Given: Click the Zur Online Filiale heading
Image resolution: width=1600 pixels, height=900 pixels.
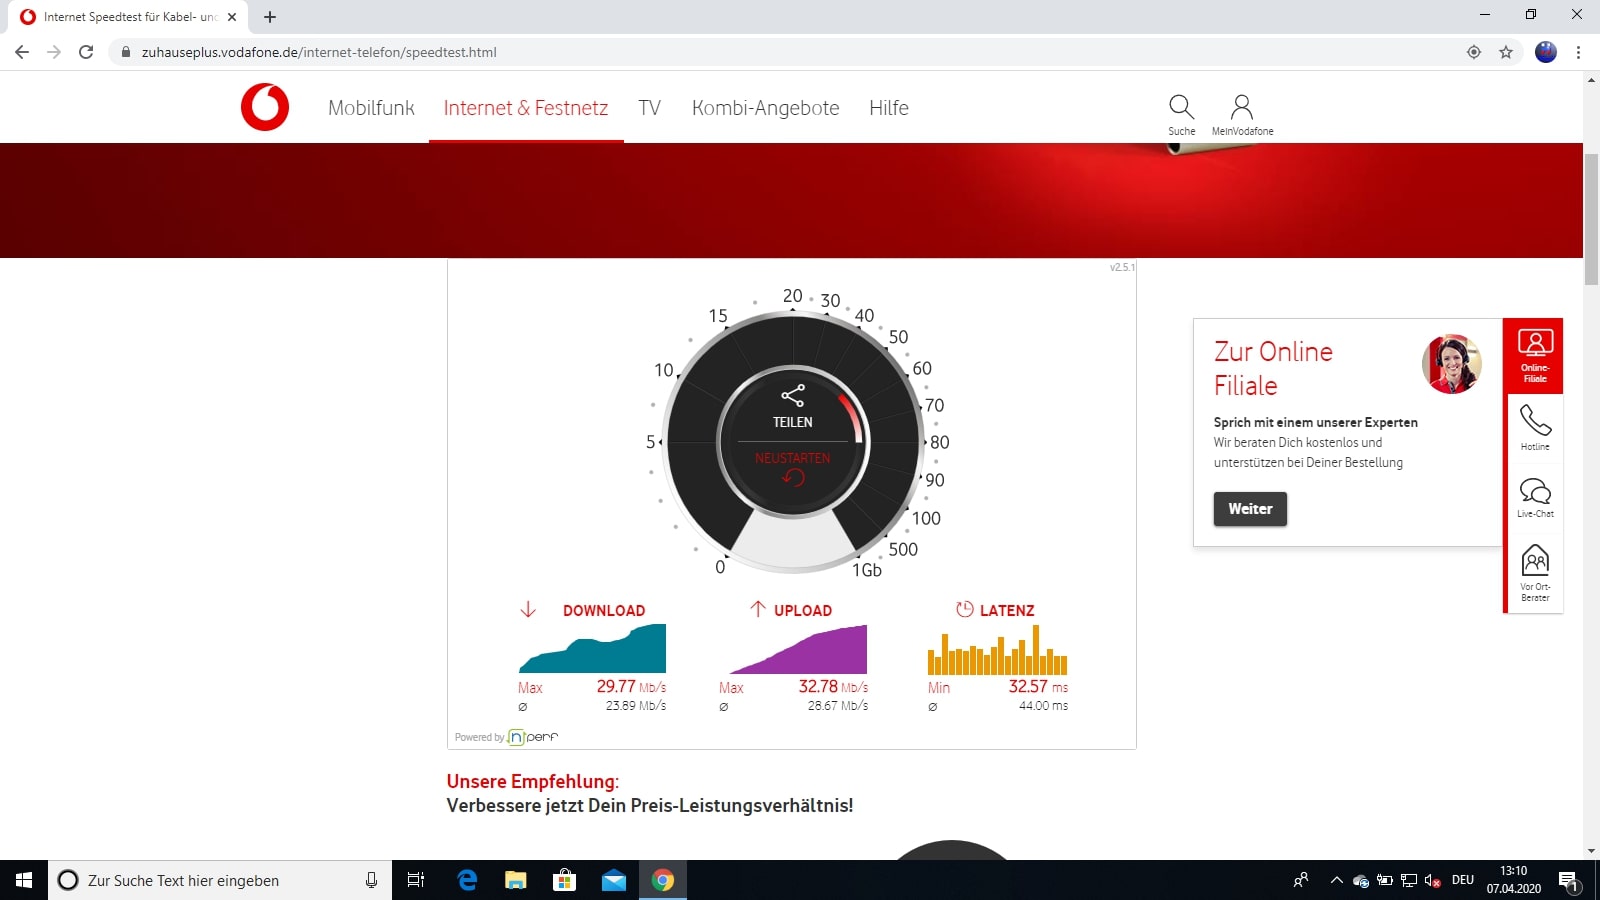Looking at the screenshot, I should (x=1274, y=368).
